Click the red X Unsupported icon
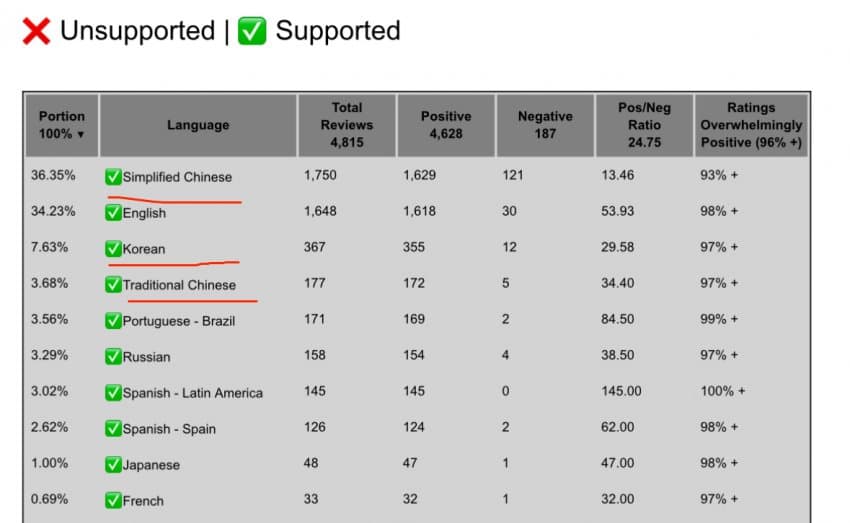Viewport: 850px width, 523px height. (36, 31)
